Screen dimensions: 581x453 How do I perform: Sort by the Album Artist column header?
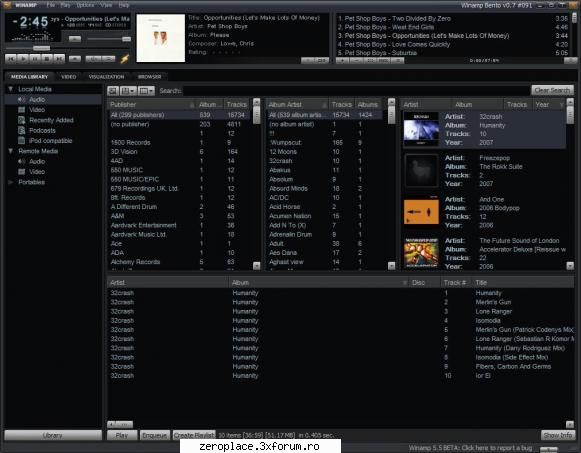(x=298, y=104)
